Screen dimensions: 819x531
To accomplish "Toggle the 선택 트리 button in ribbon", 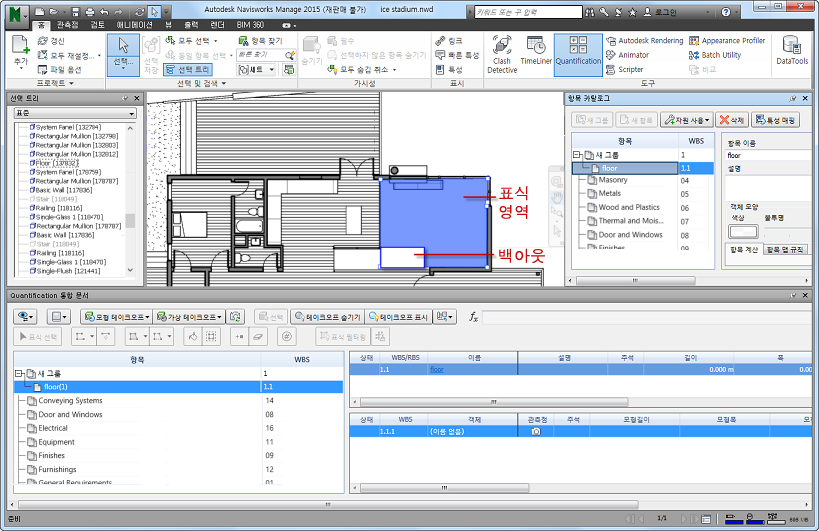I will (188, 69).
